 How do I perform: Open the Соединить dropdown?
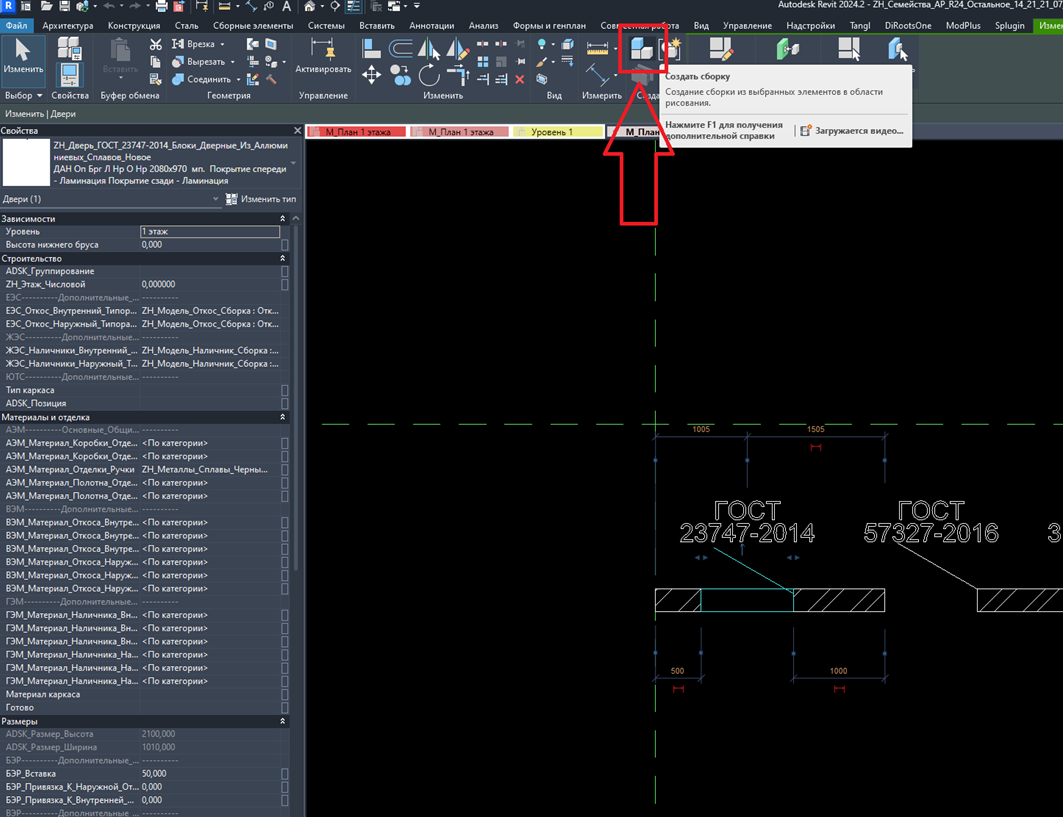click(239, 79)
